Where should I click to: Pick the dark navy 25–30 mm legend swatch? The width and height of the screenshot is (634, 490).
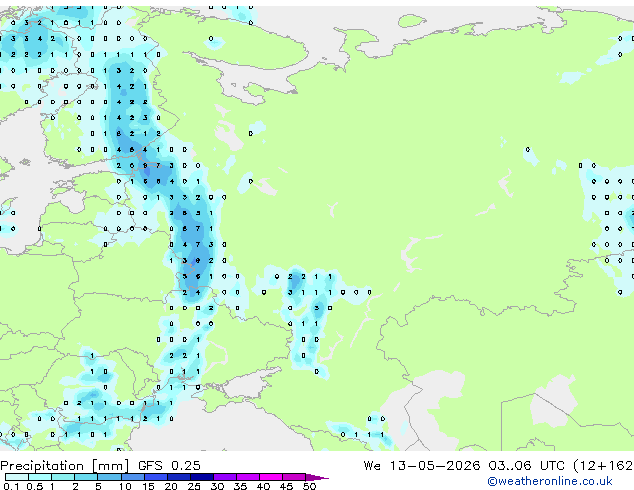point(202,477)
